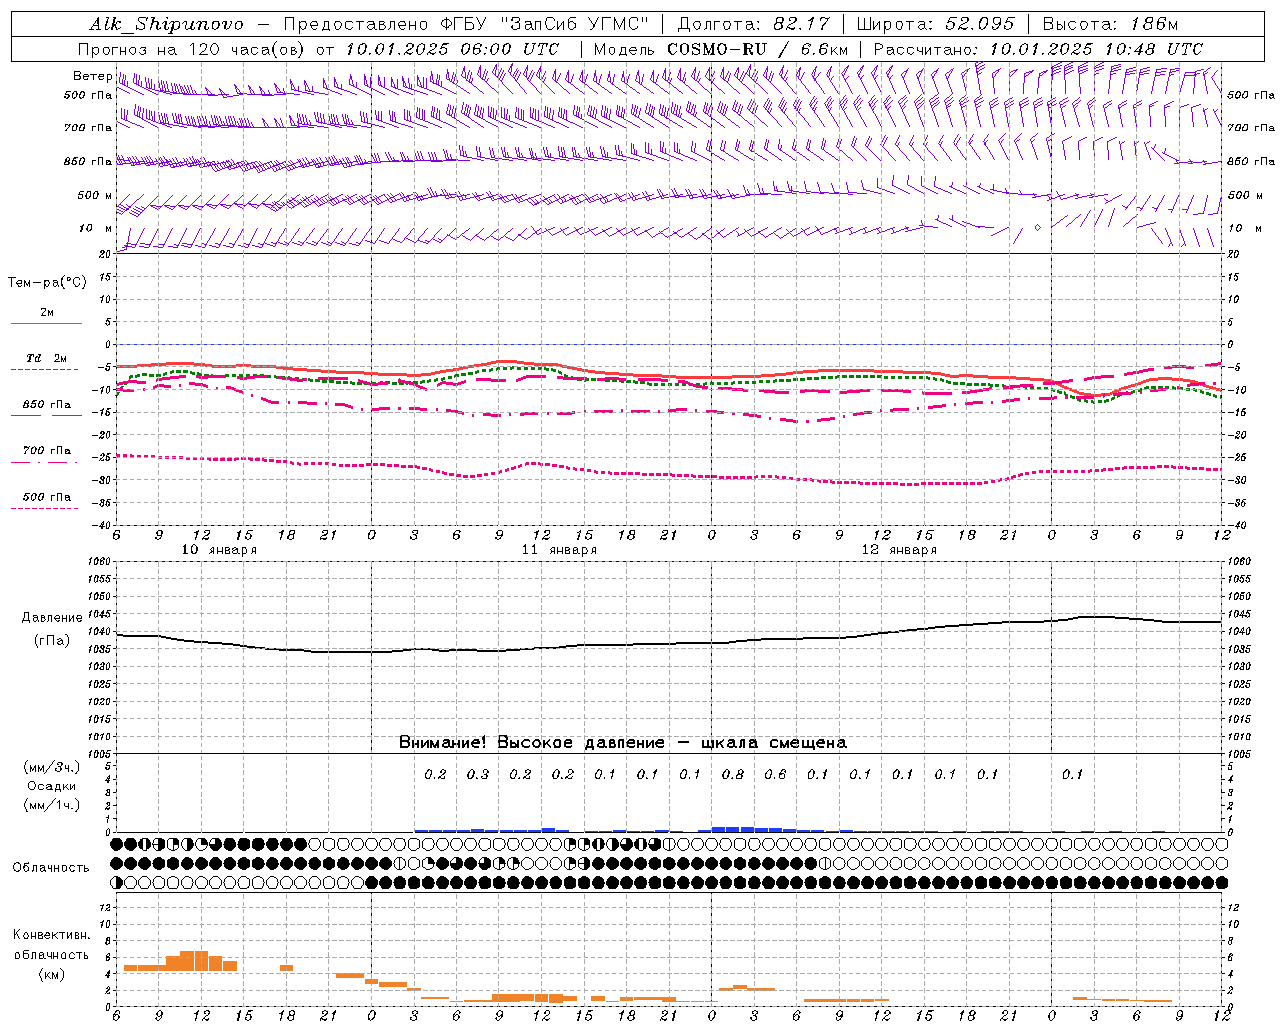Image resolution: width=1280 pixels, height=1024 pixels.
Task: Click the 0.3 precipitation value
Action: [x=478, y=774]
